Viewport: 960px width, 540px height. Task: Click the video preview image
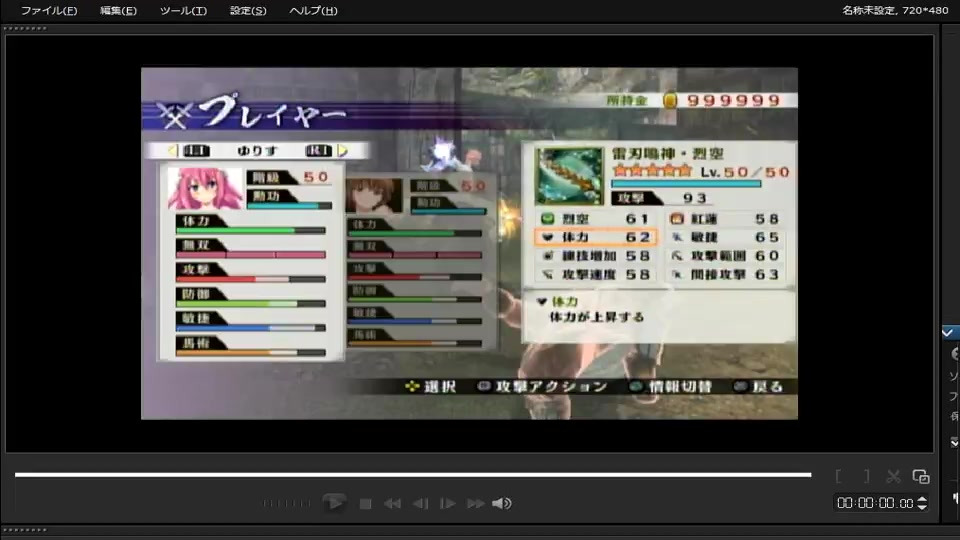point(469,244)
